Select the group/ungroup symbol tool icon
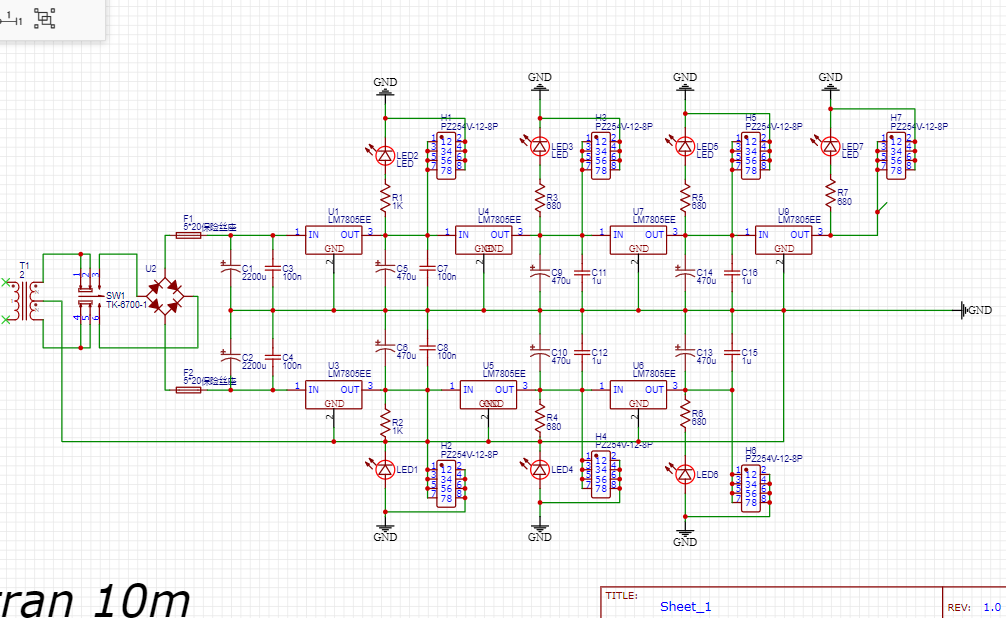 coord(45,18)
